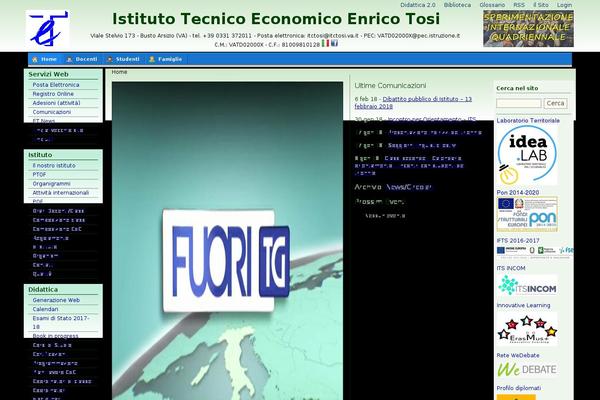600x400 pixels.
Task: Click the Servizi Web section heading
Action: click(48, 74)
